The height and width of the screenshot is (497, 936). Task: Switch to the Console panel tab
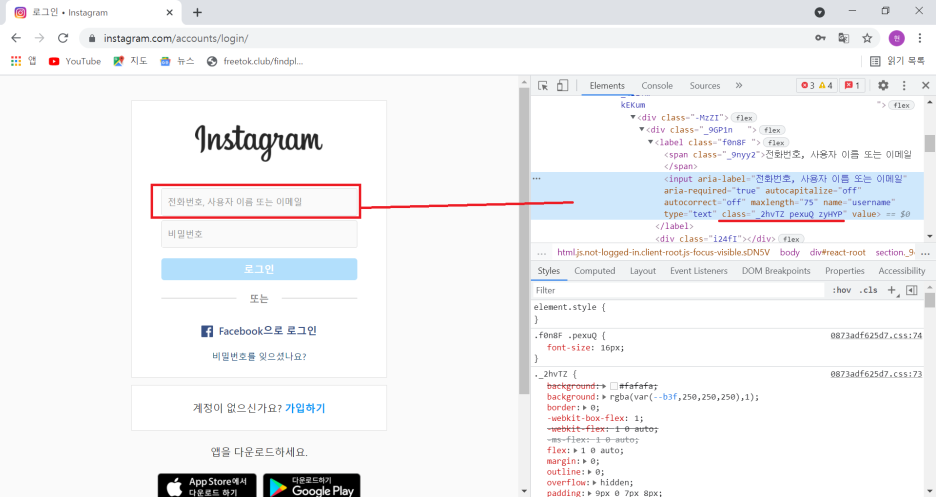[657, 85]
